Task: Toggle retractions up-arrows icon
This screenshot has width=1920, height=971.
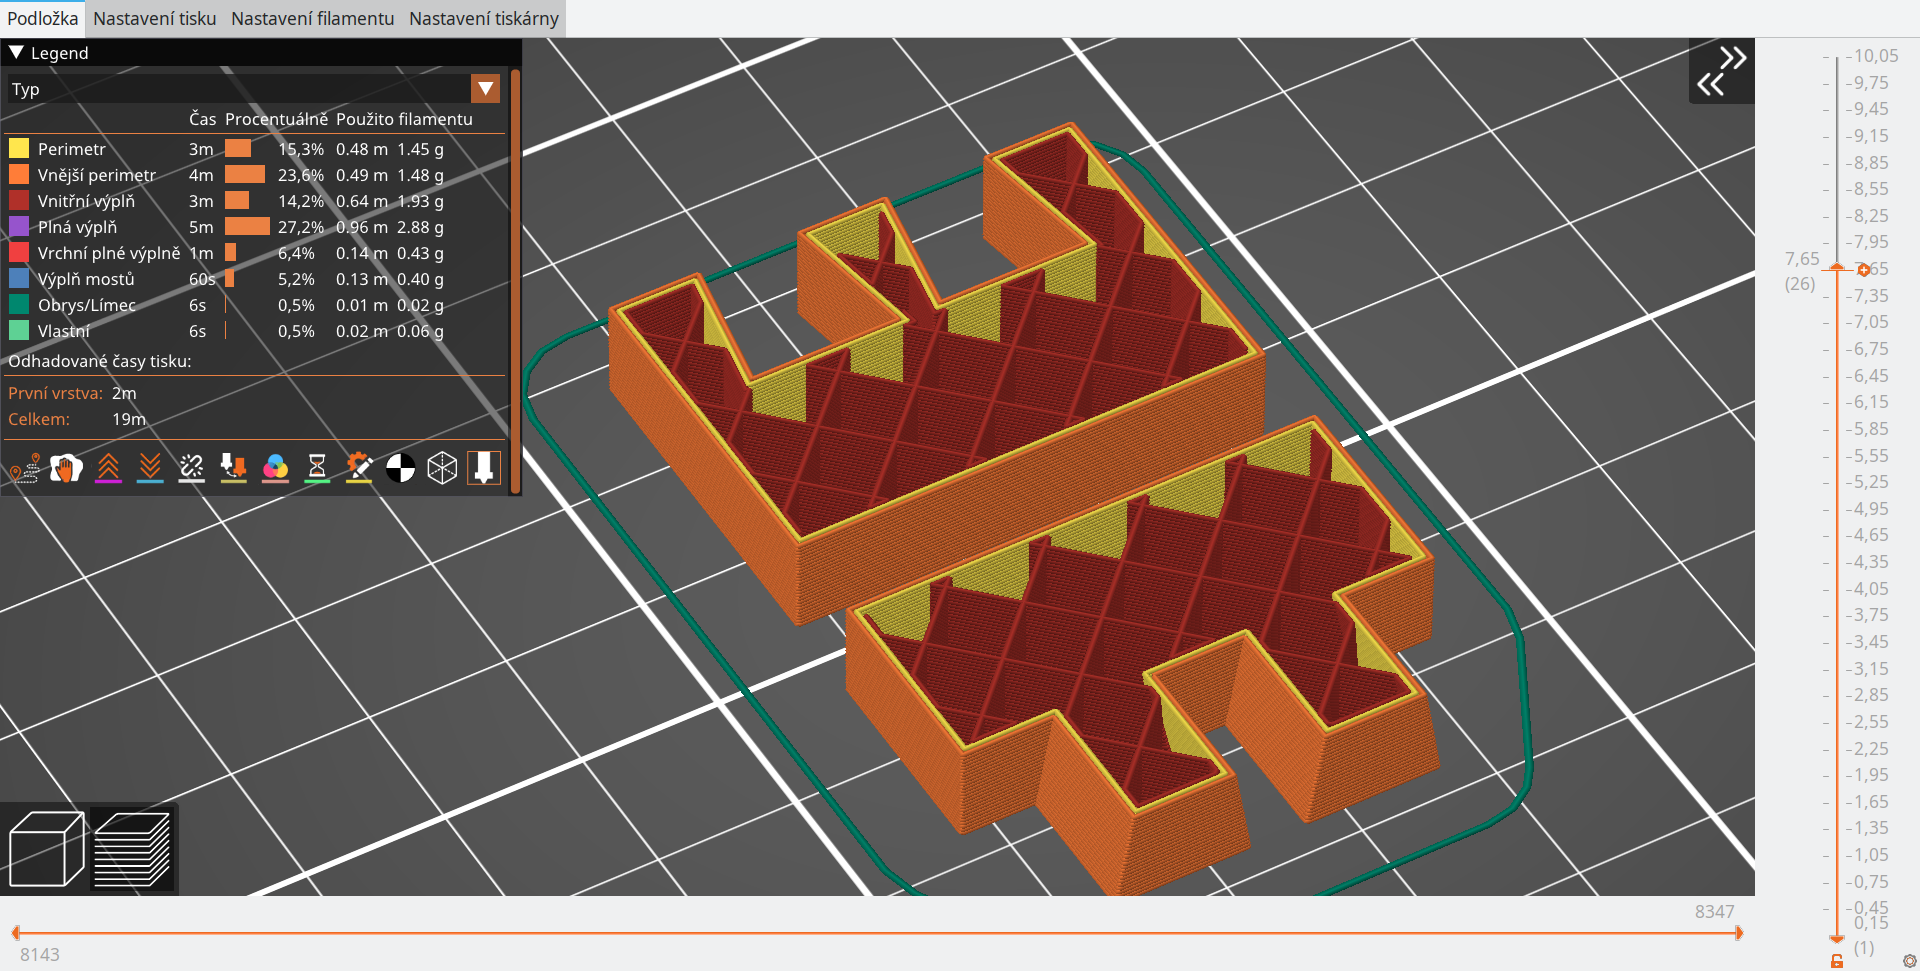Action: pyautogui.click(x=108, y=468)
